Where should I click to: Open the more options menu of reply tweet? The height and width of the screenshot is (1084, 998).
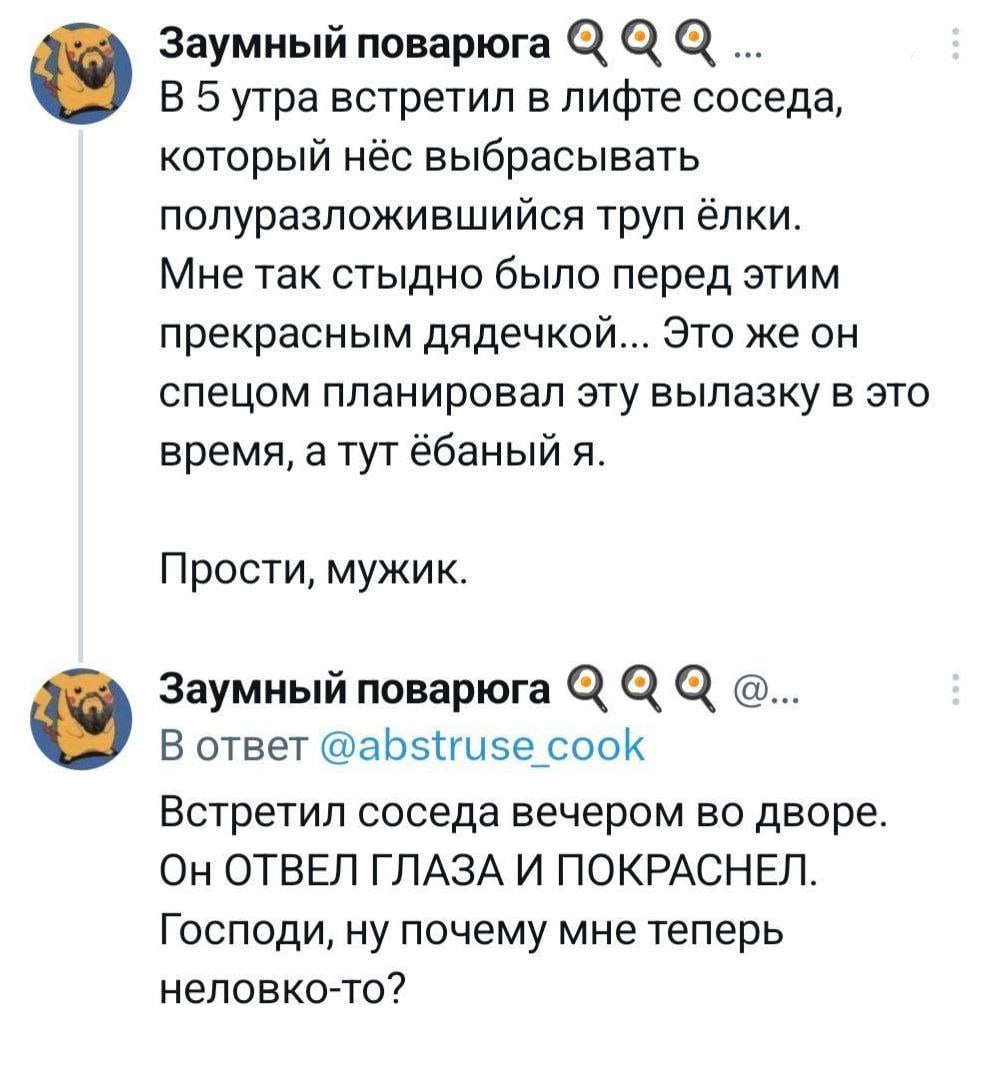point(958,691)
